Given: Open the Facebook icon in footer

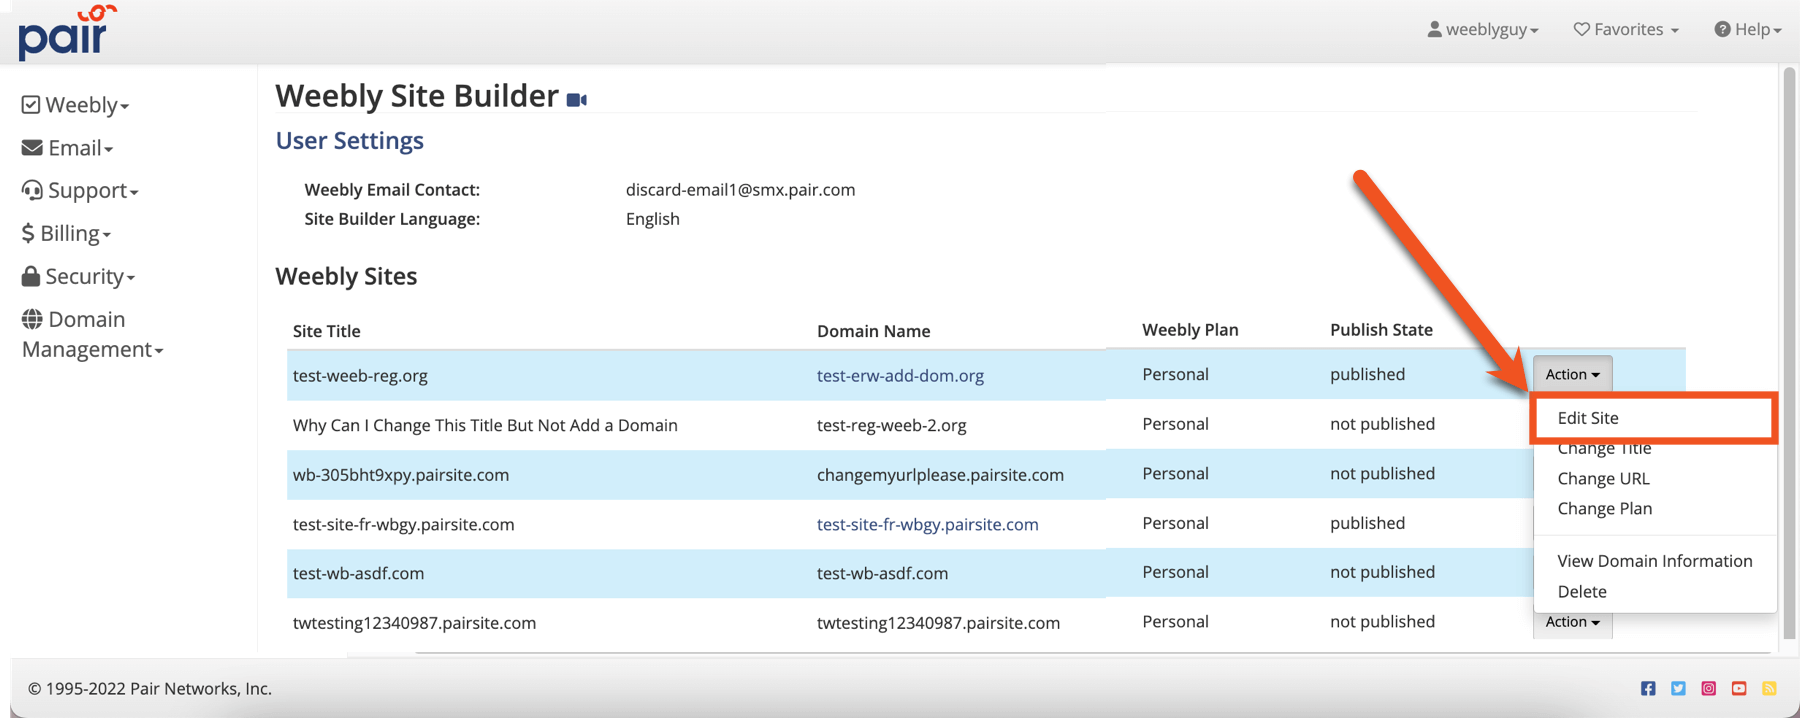Looking at the screenshot, I should coord(1648,688).
